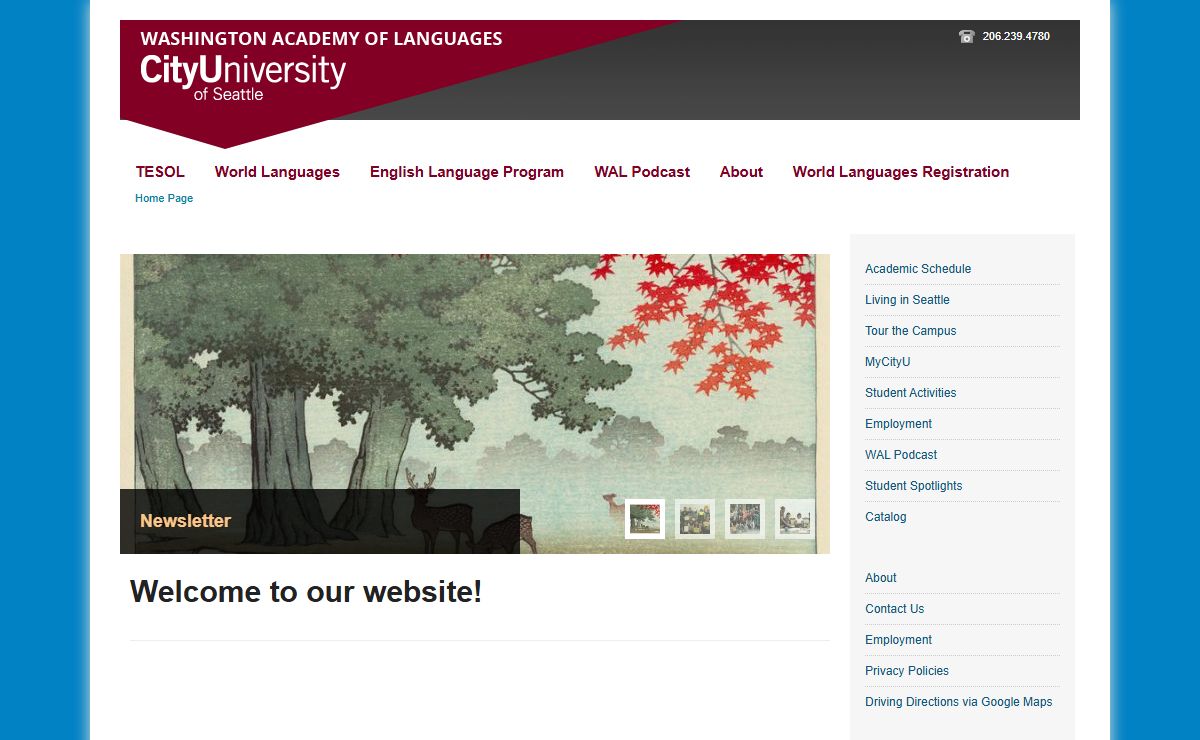Open the Tour the Campus link
Viewport: 1200px width, 740px height.
[x=911, y=331]
